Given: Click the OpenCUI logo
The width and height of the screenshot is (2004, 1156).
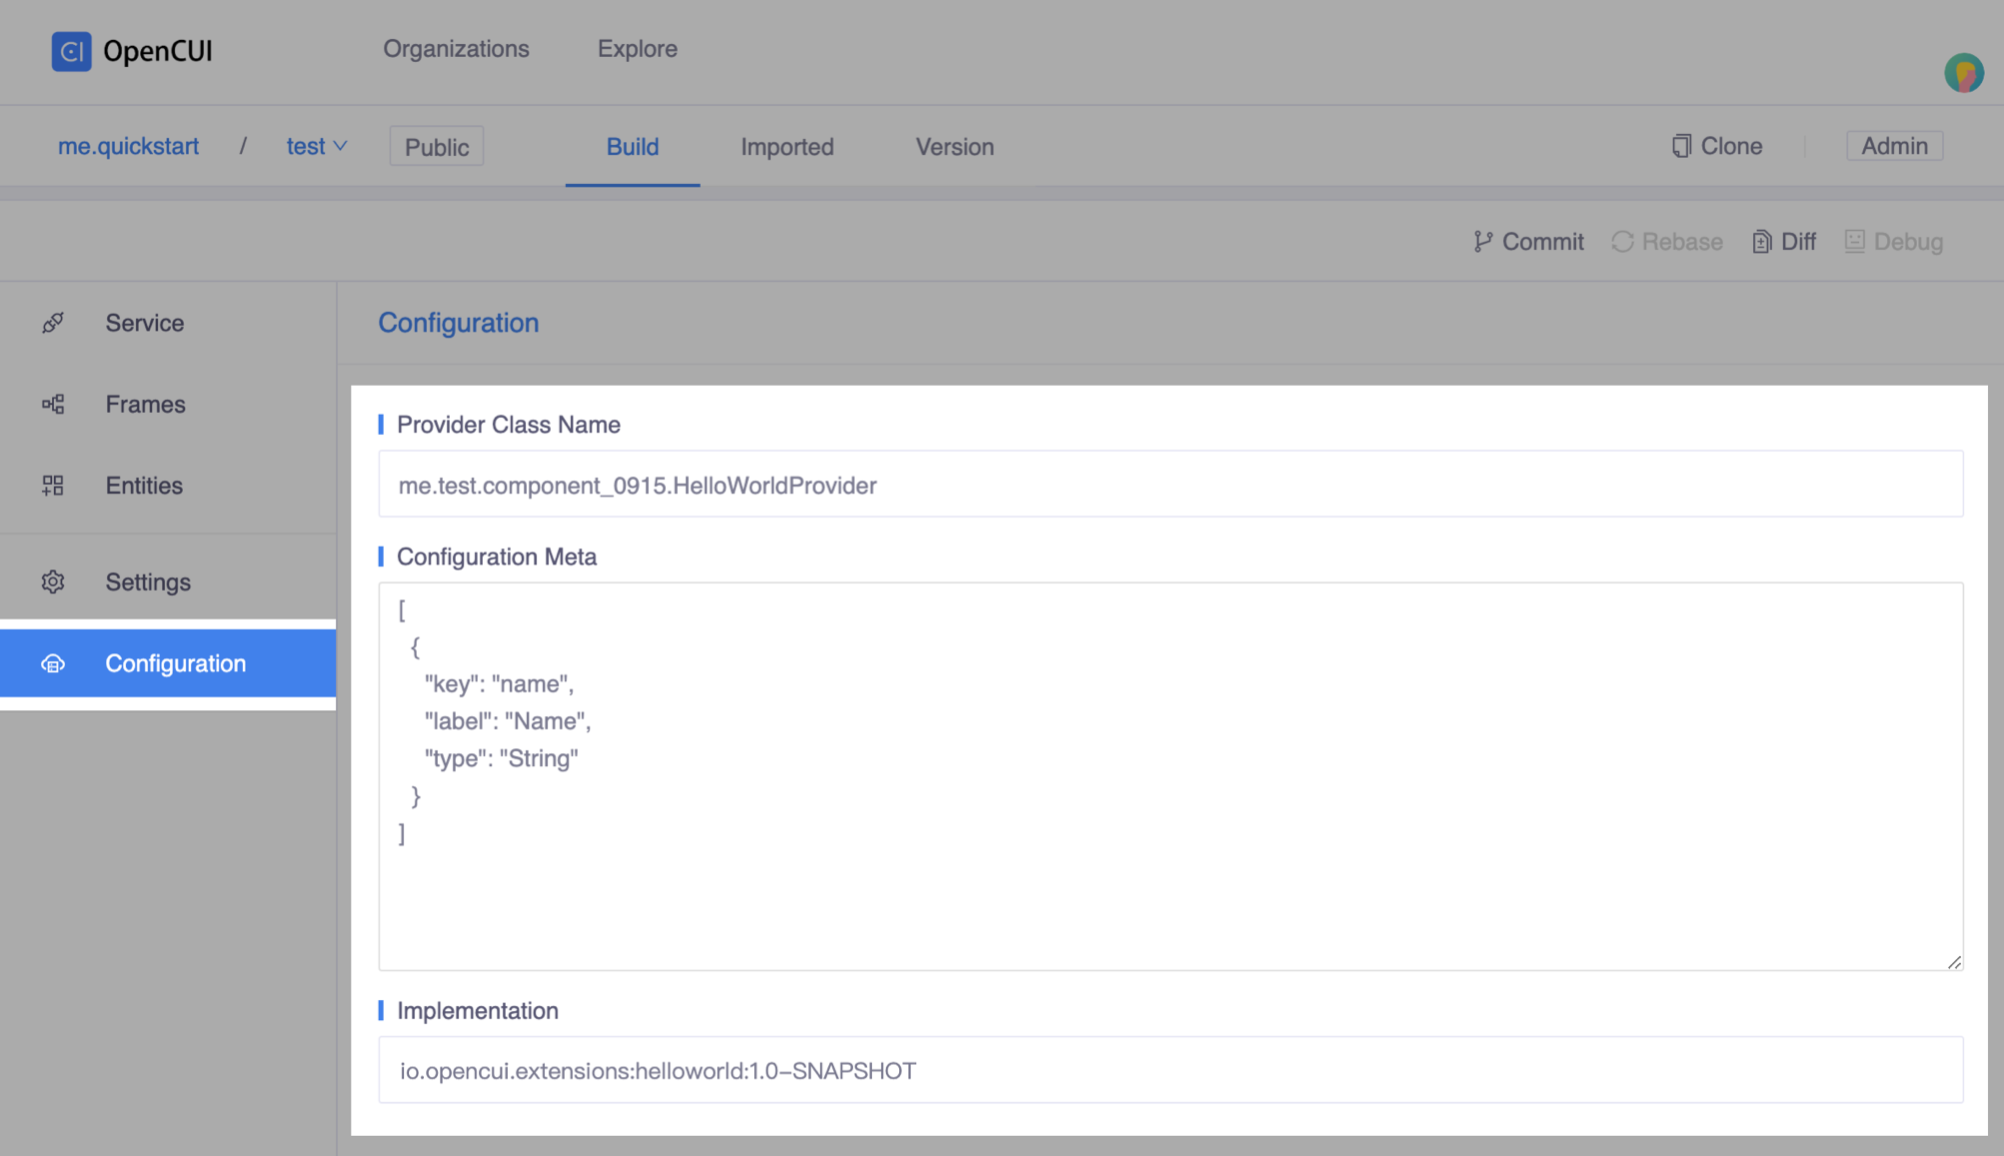Looking at the screenshot, I should pos(130,51).
